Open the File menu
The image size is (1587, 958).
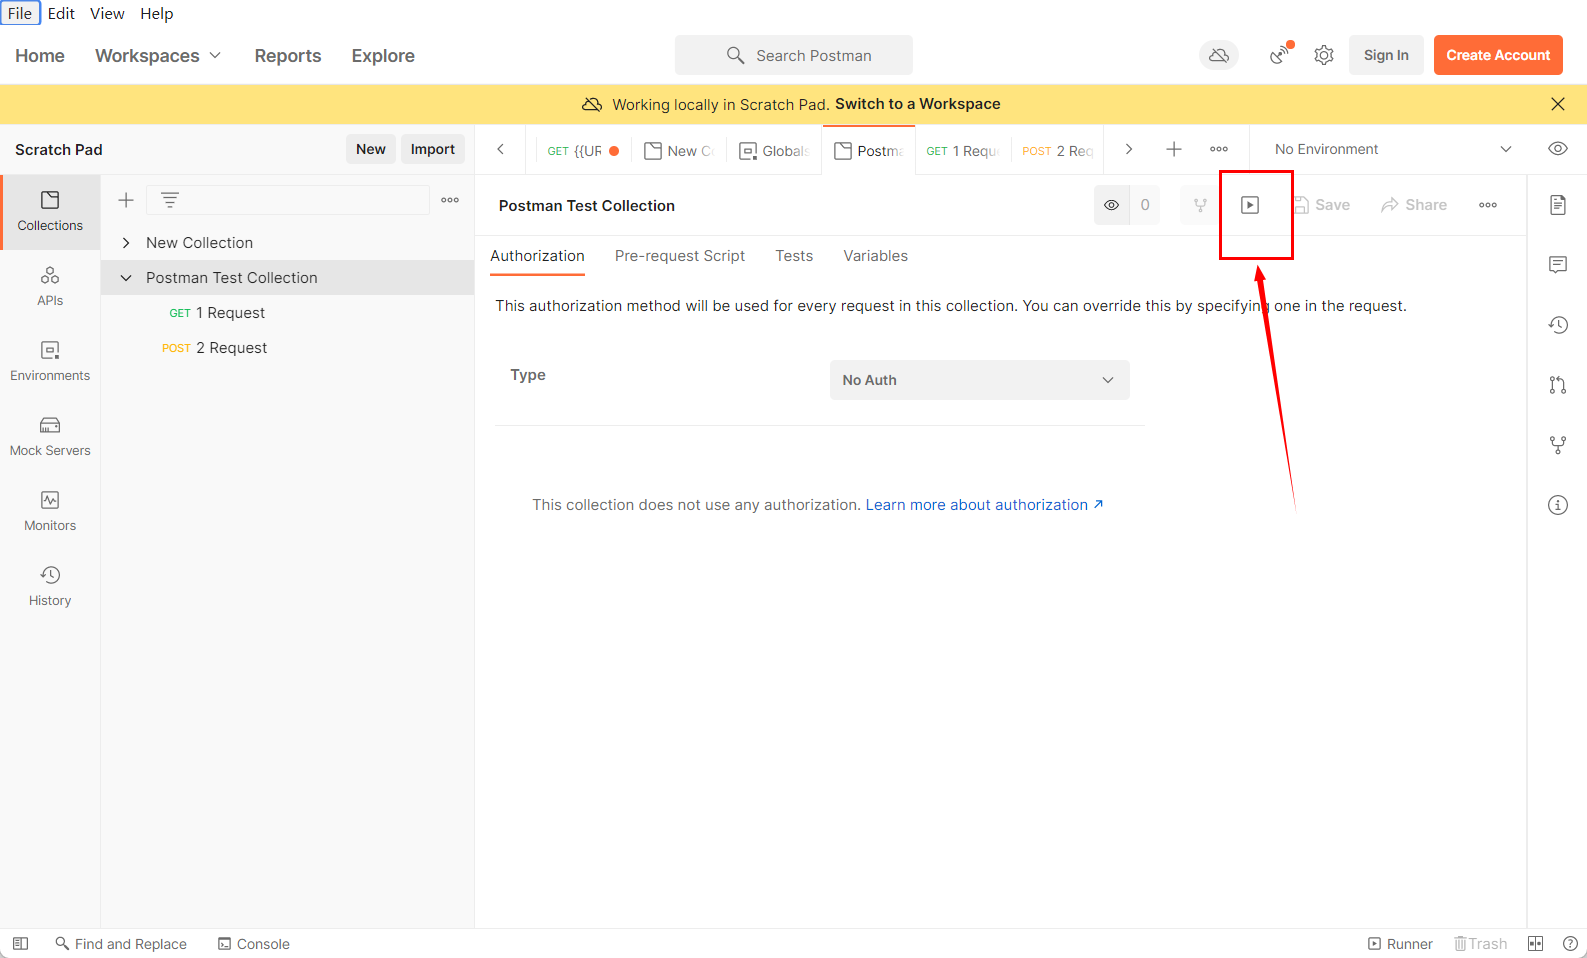(20, 13)
